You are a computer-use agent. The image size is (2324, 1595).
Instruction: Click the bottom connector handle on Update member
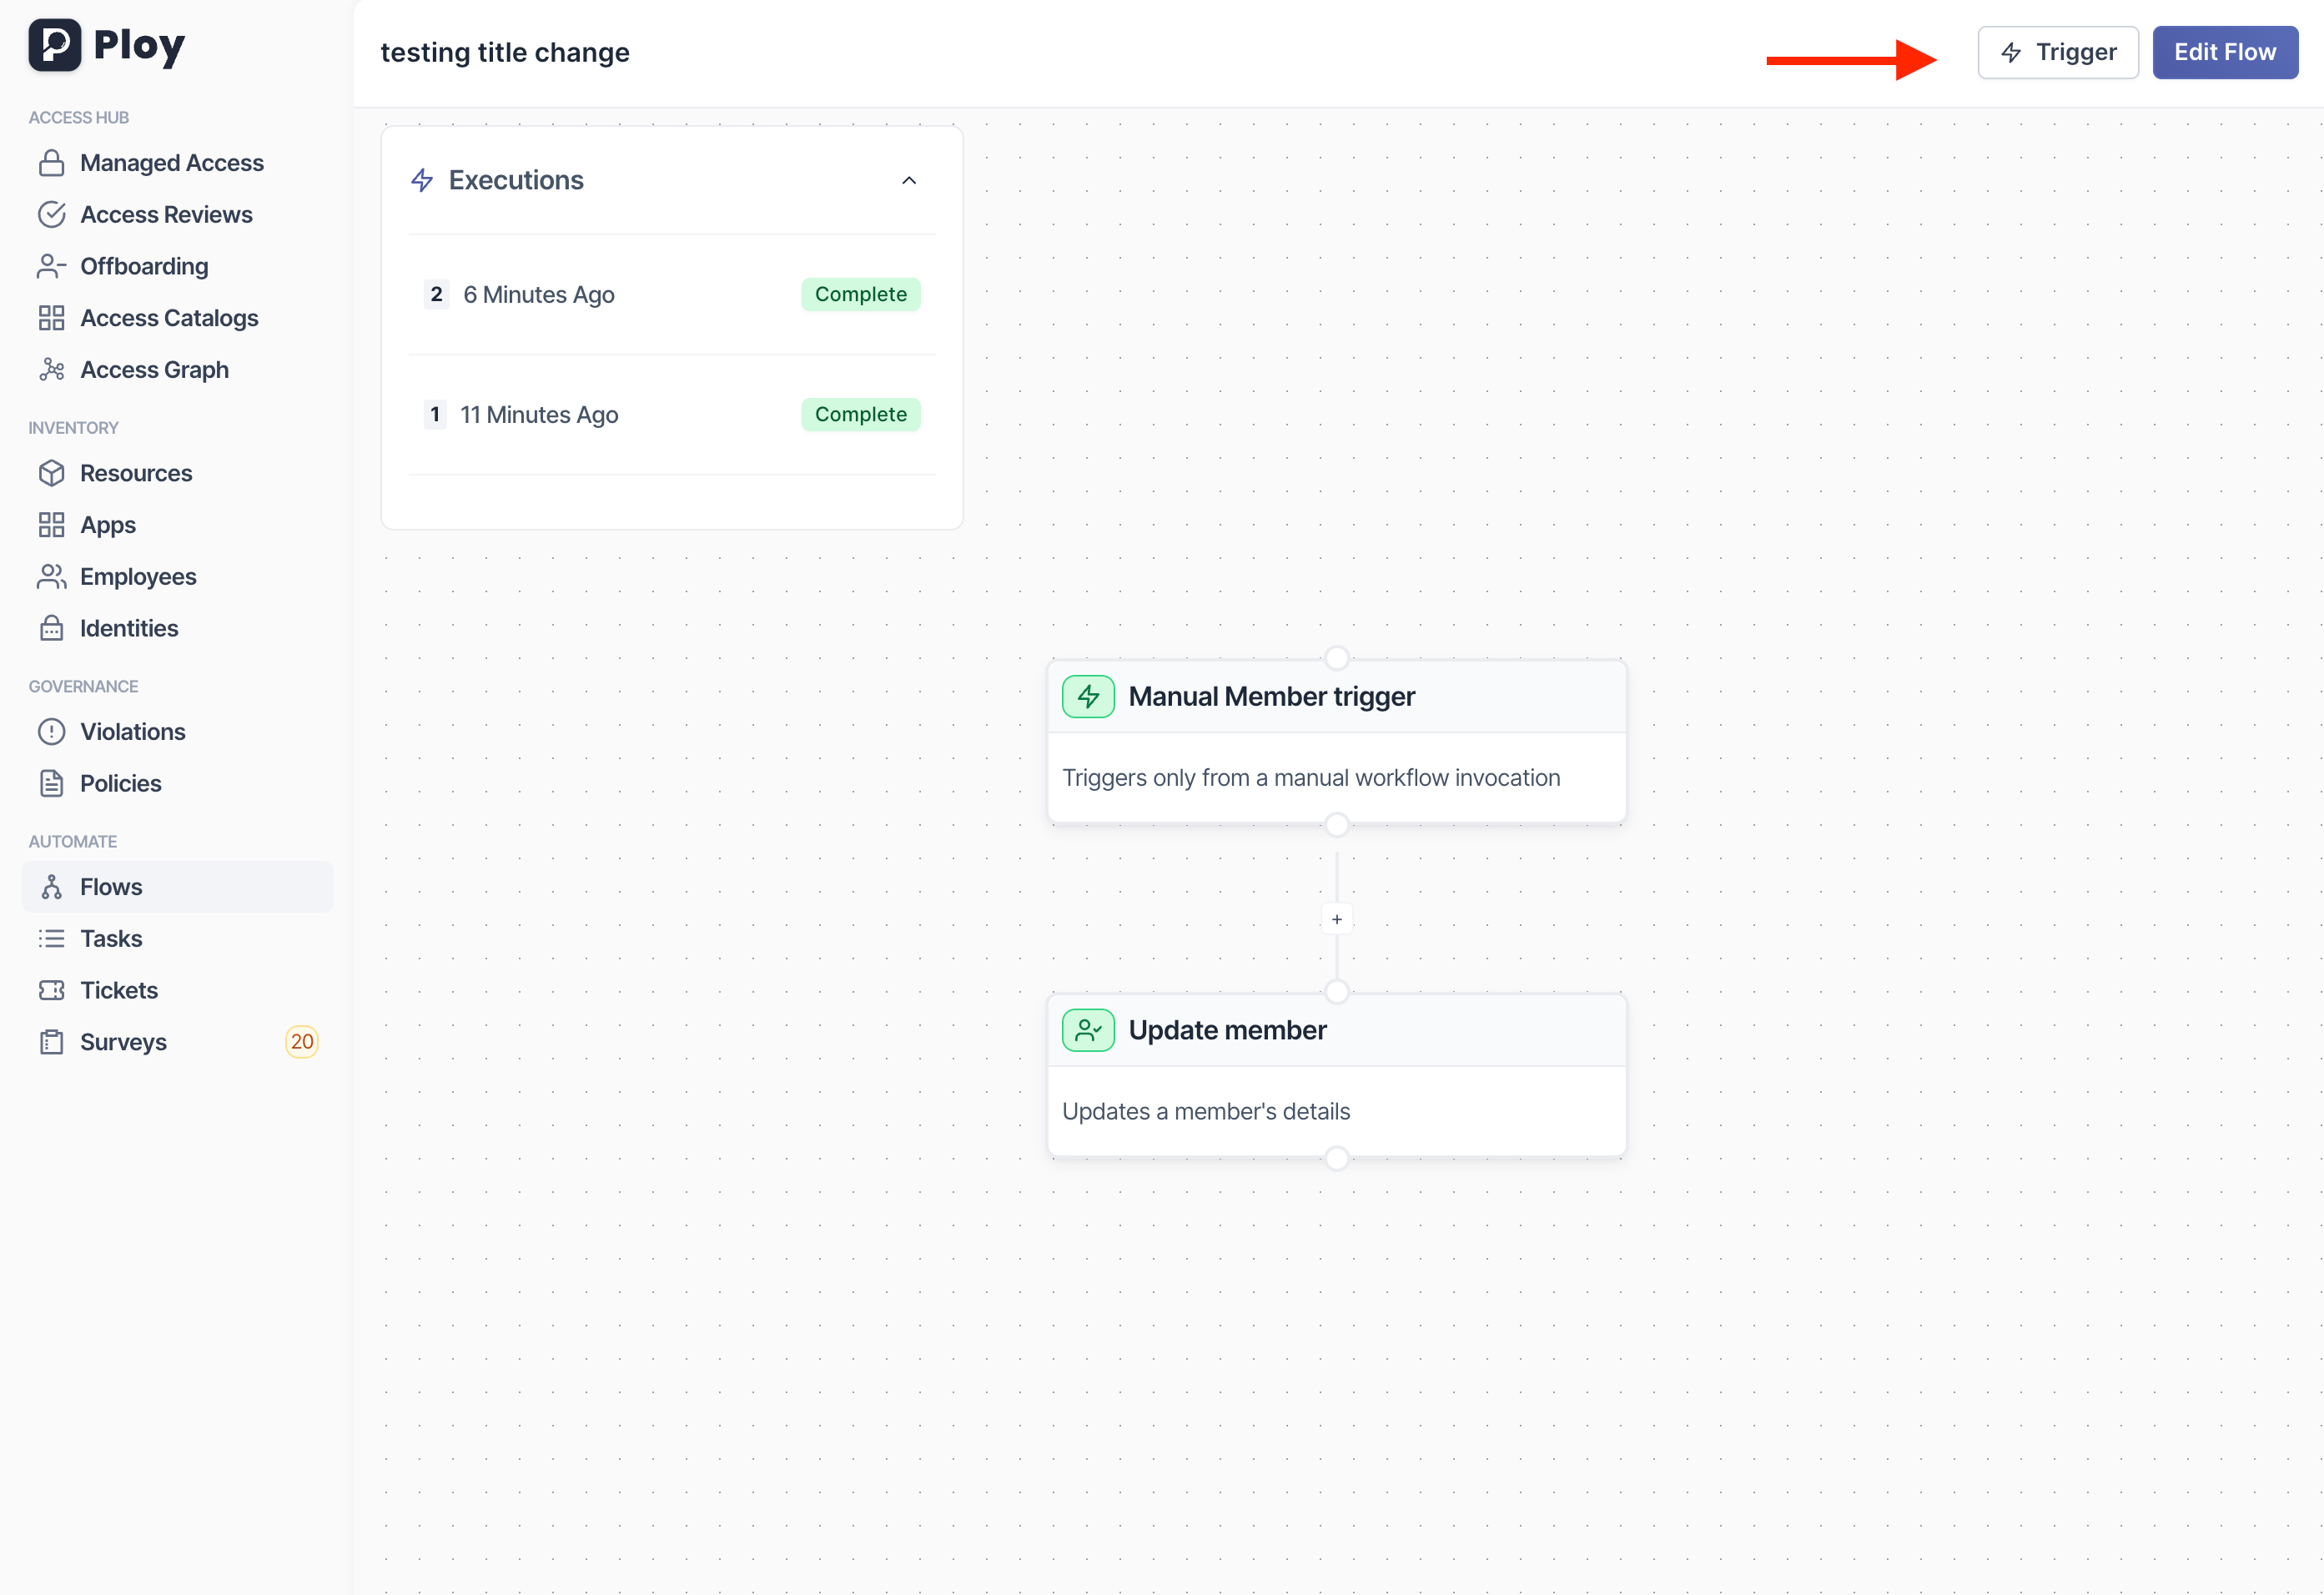[x=1337, y=1159]
